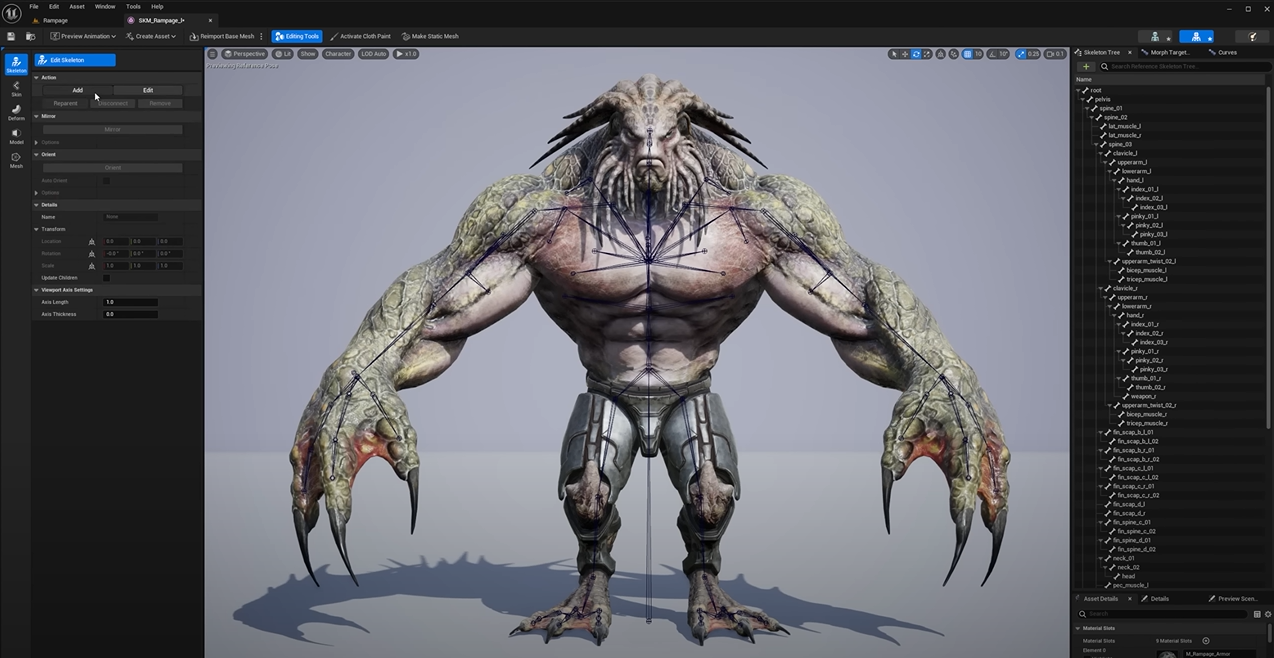The image size is (1274, 658).
Task: Activate the Translate gizmo tool
Action: pos(905,54)
